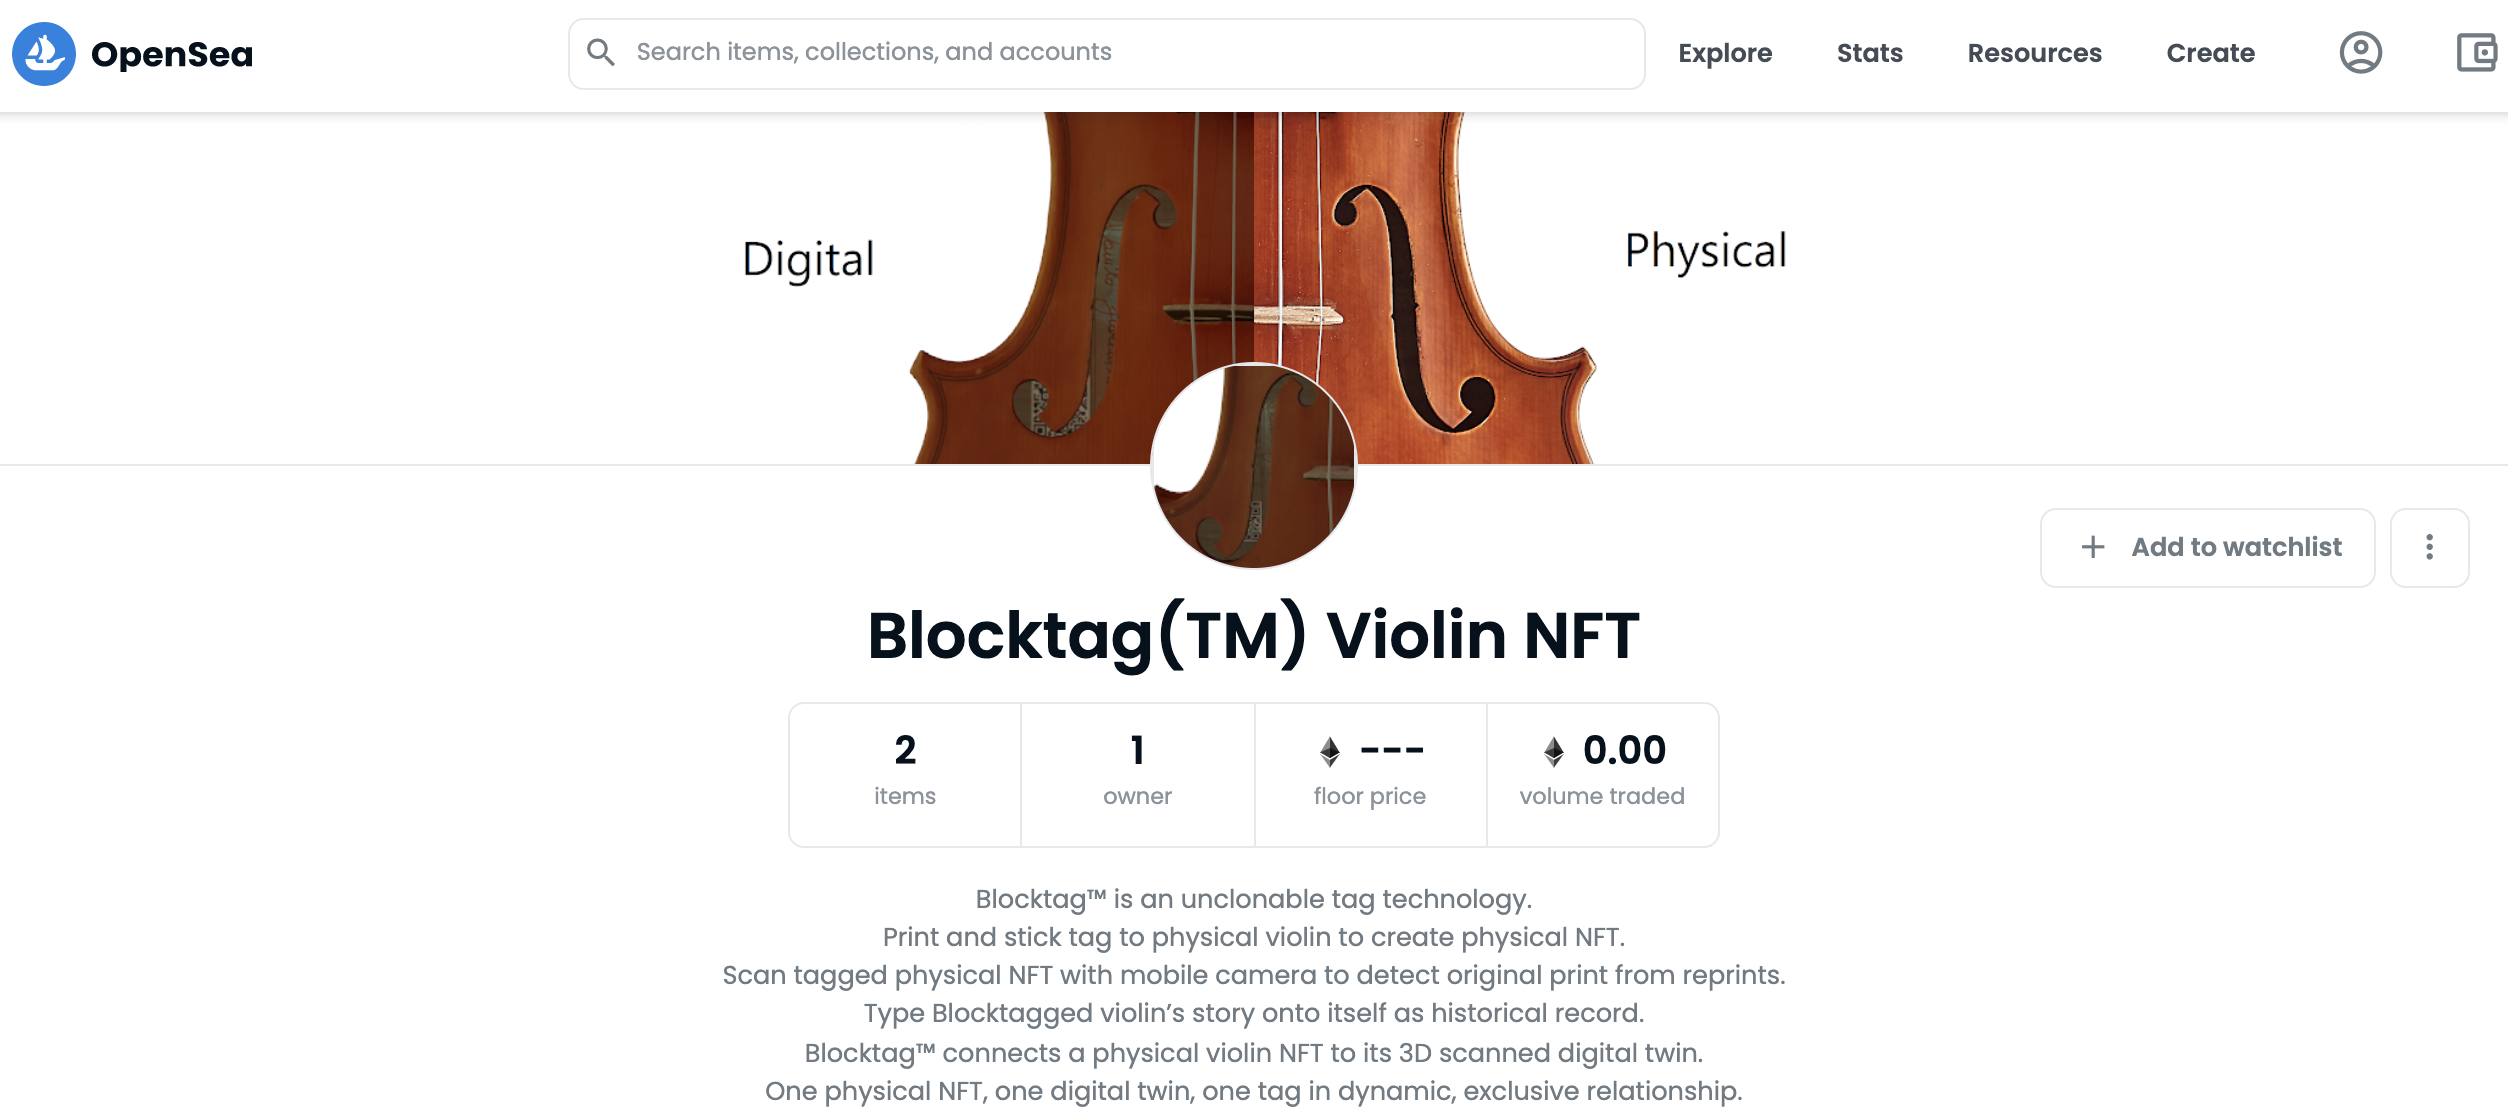Viewport: 2508px width, 1120px height.
Task: Click Add to watchlist button
Action: [2236, 547]
